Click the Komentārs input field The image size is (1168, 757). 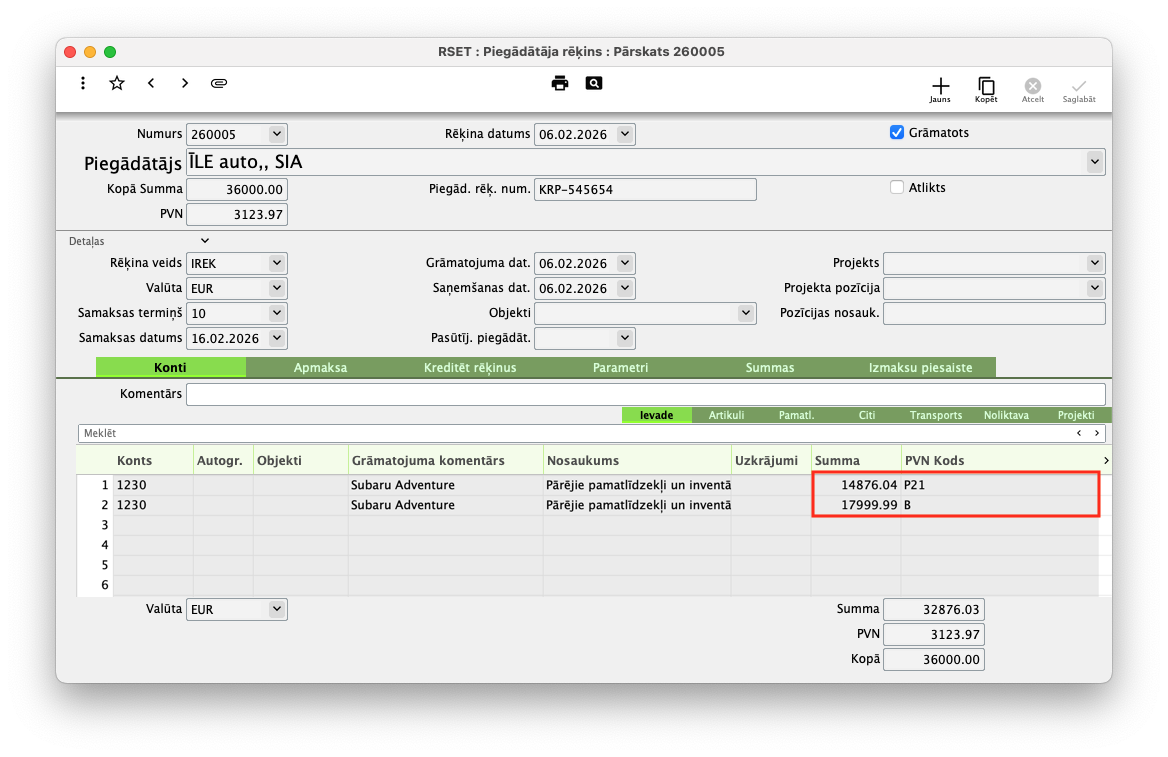pyautogui.click(x=645, y=394)
